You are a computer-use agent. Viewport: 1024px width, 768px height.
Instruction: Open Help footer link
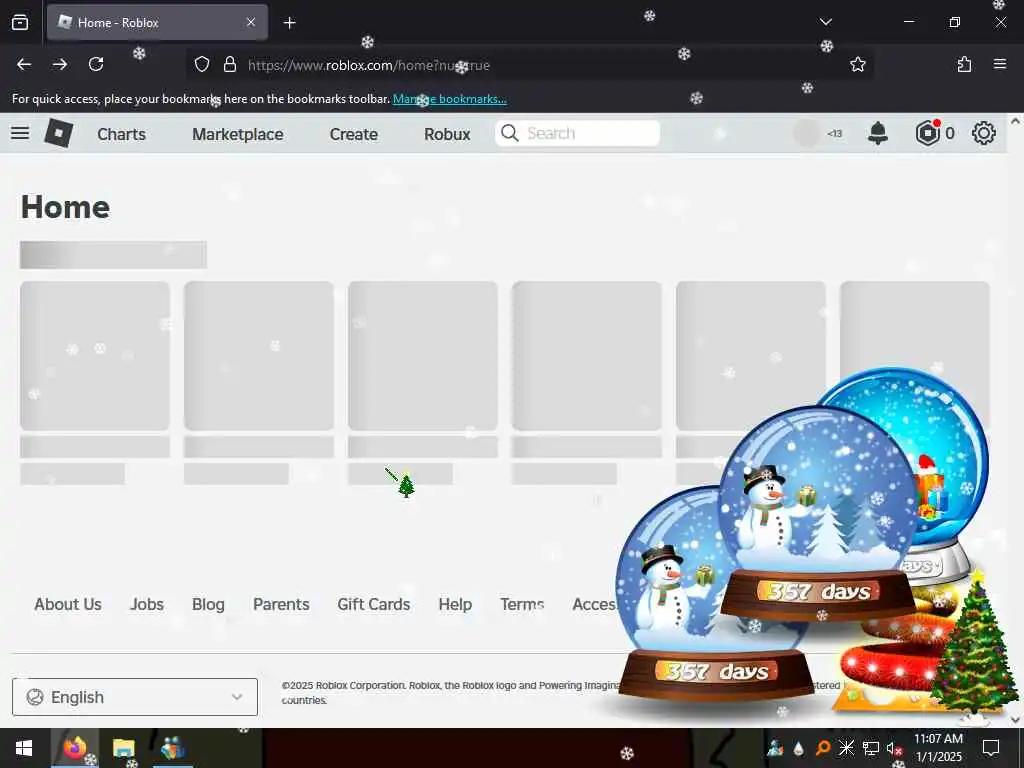click(x=455, y=604)
